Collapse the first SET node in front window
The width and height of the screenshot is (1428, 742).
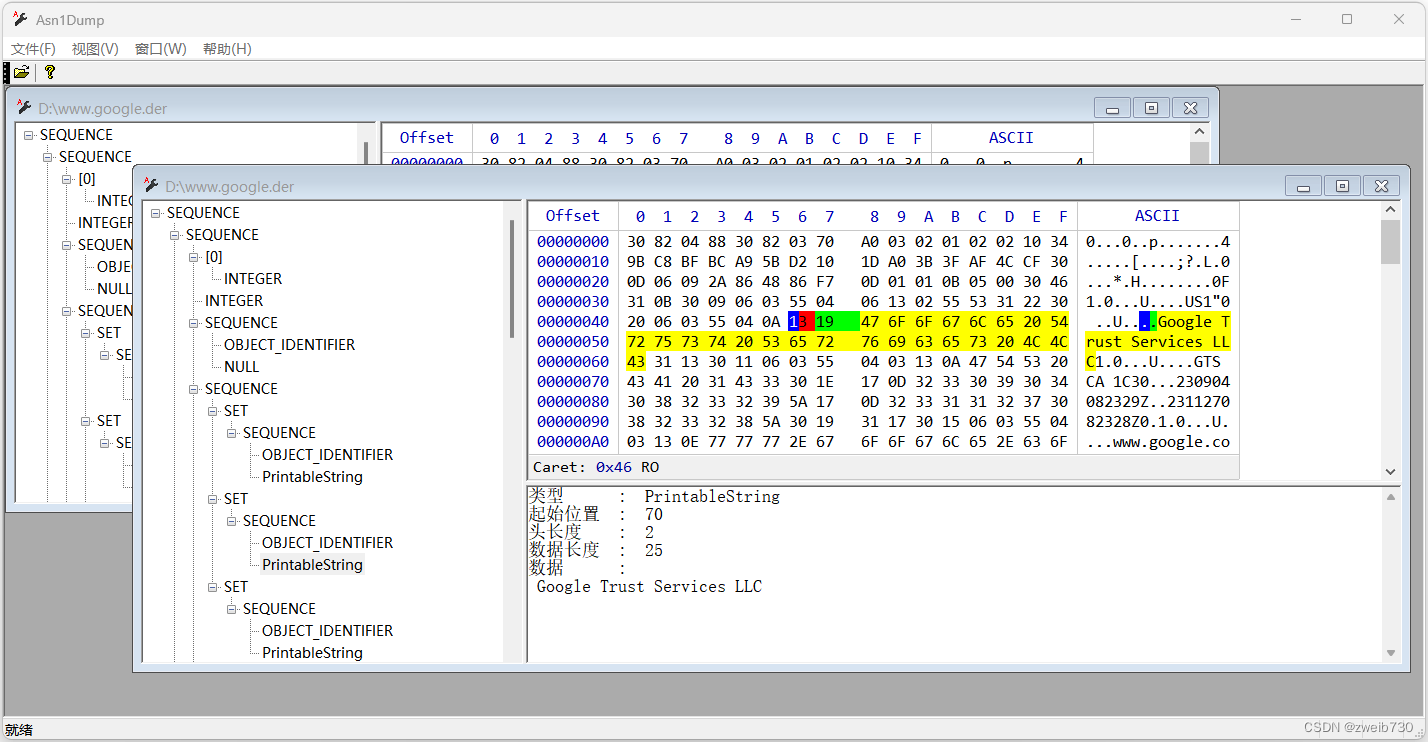213,411
